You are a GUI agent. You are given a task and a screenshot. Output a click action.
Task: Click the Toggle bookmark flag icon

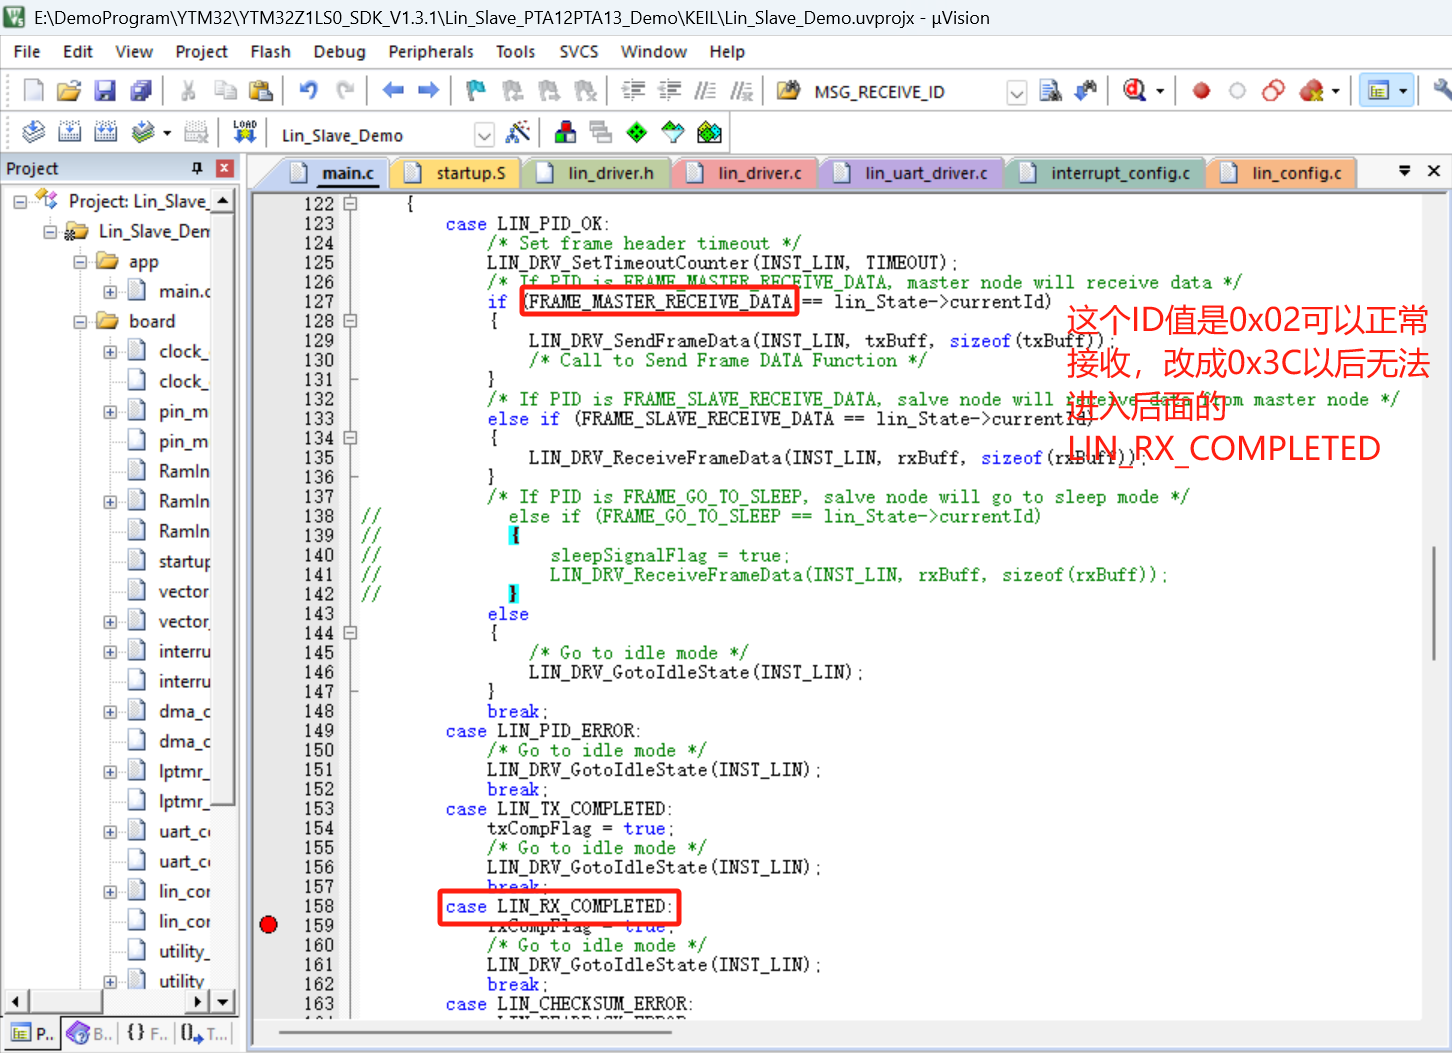click(x=476, y=91)
